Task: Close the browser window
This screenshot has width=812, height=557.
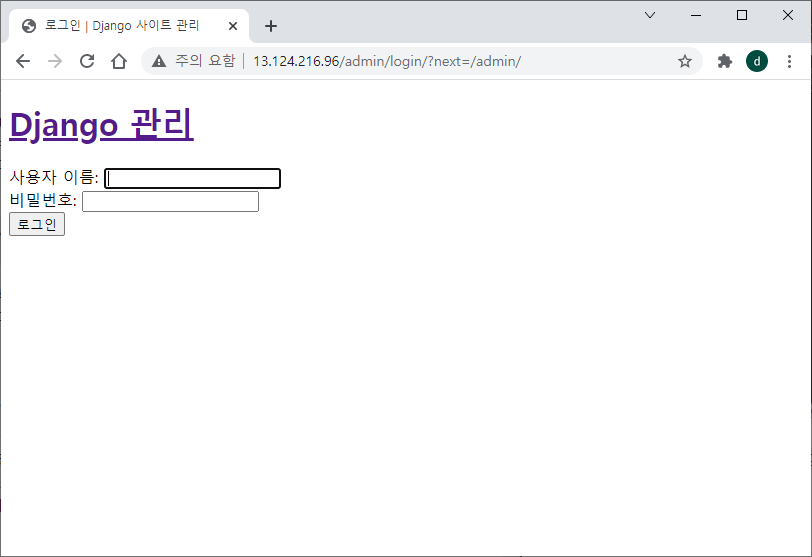Action: click(788, 15)
